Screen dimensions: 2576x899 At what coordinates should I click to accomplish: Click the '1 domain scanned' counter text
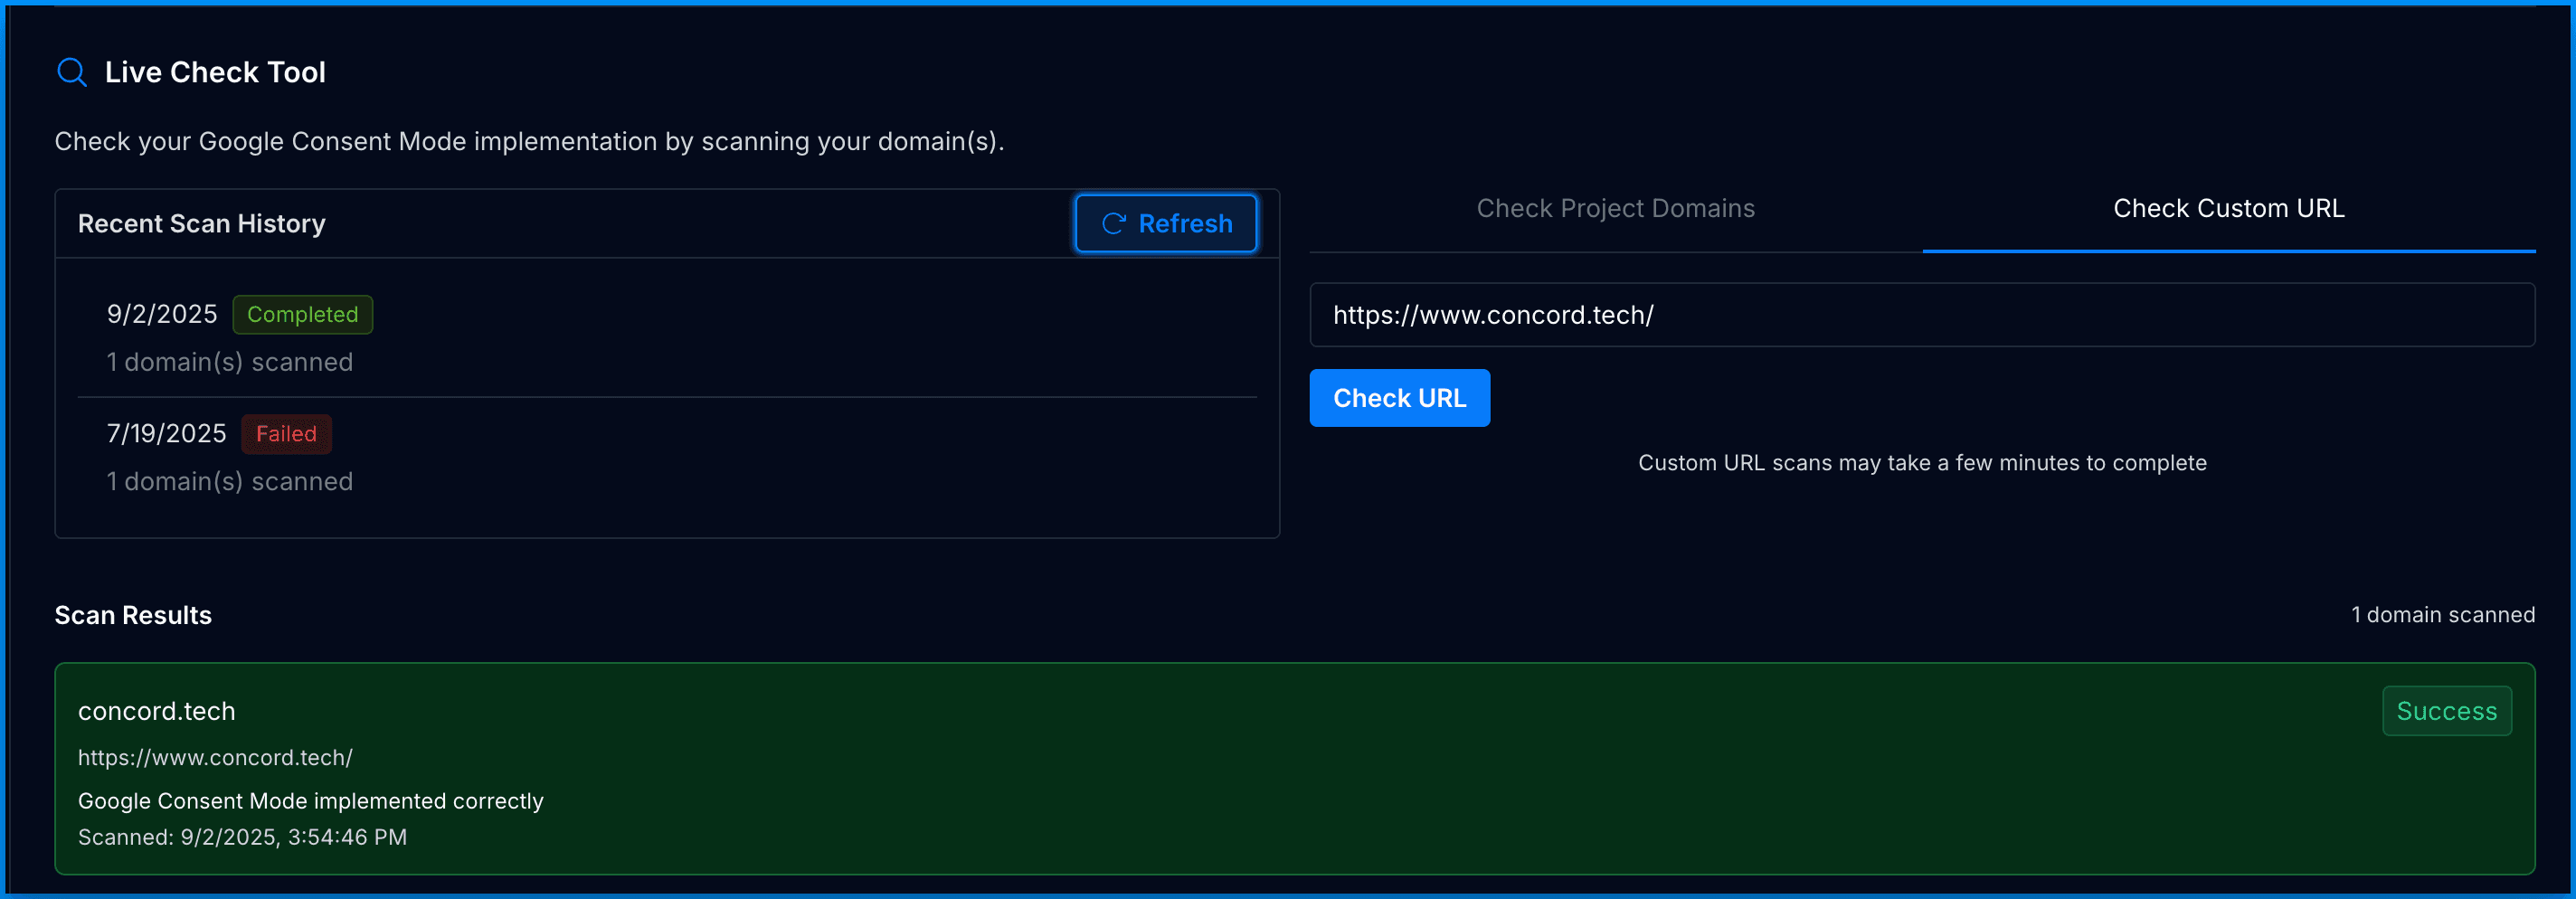2442,615
